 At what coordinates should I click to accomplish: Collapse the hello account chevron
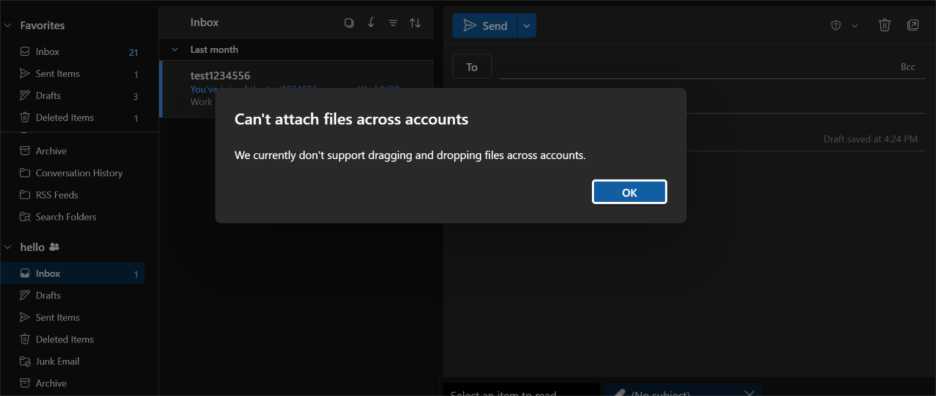coord(8,247)
